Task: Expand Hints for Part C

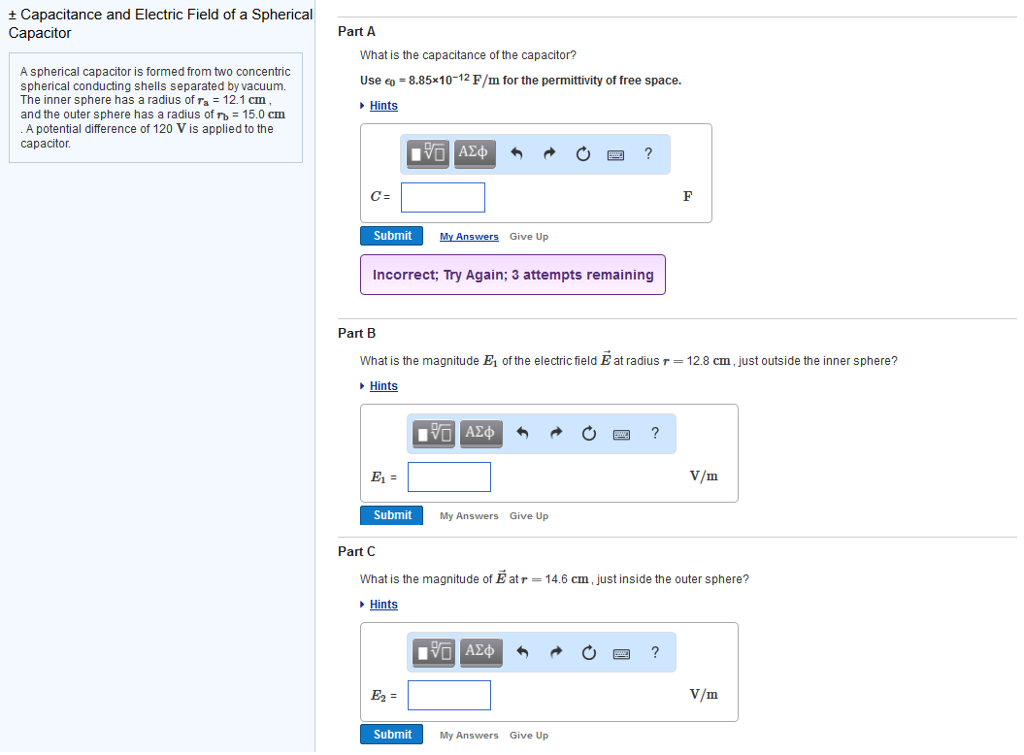Action: [x=383, y=604]
